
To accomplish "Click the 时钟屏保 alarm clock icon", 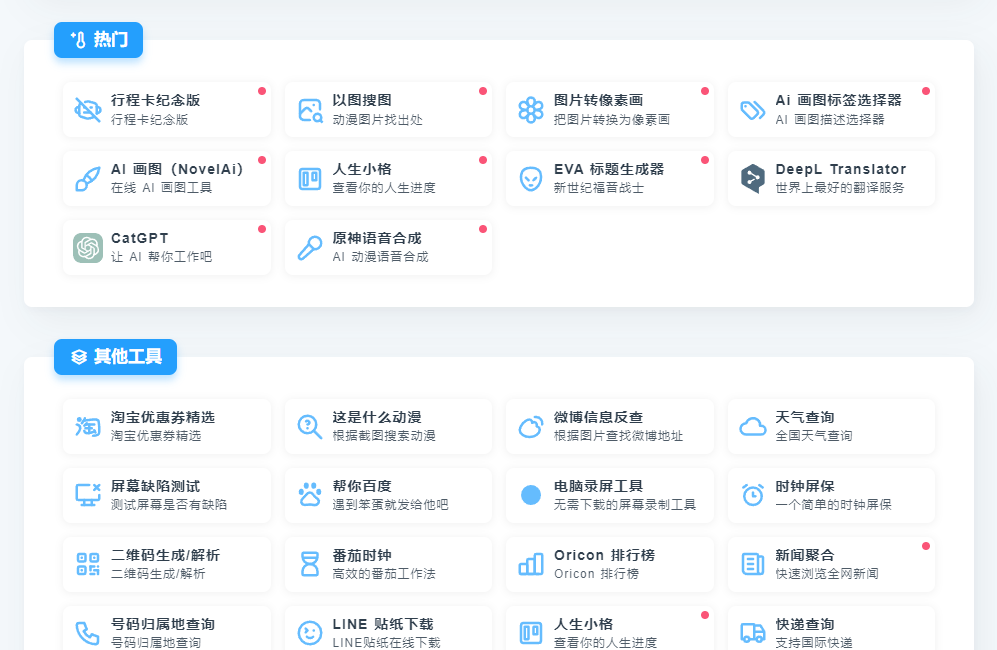I will point(752,494).
